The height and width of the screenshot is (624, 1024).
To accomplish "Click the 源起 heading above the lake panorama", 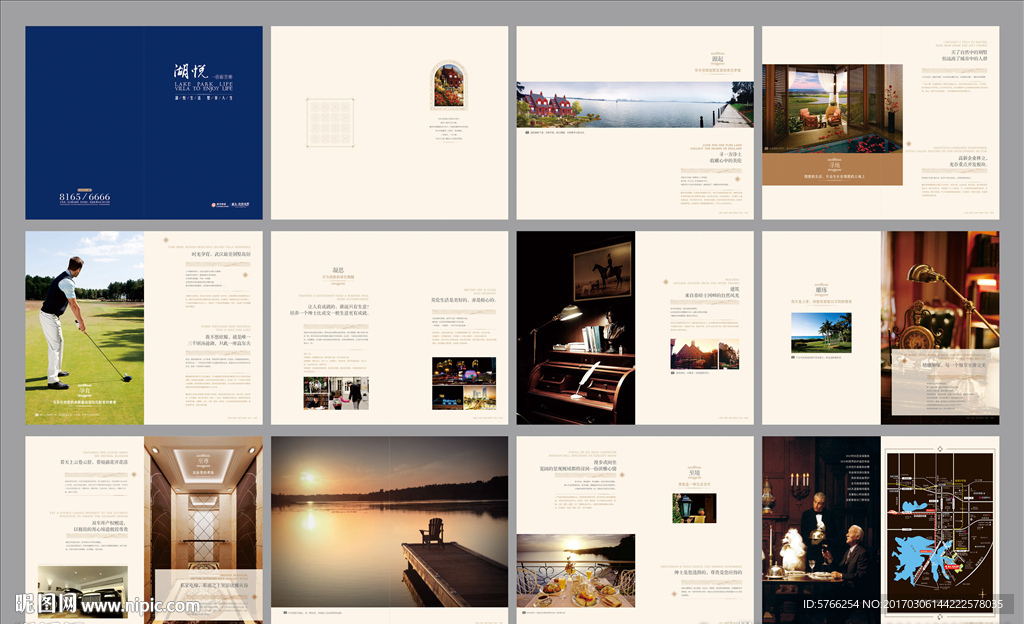I will (717, 59).
